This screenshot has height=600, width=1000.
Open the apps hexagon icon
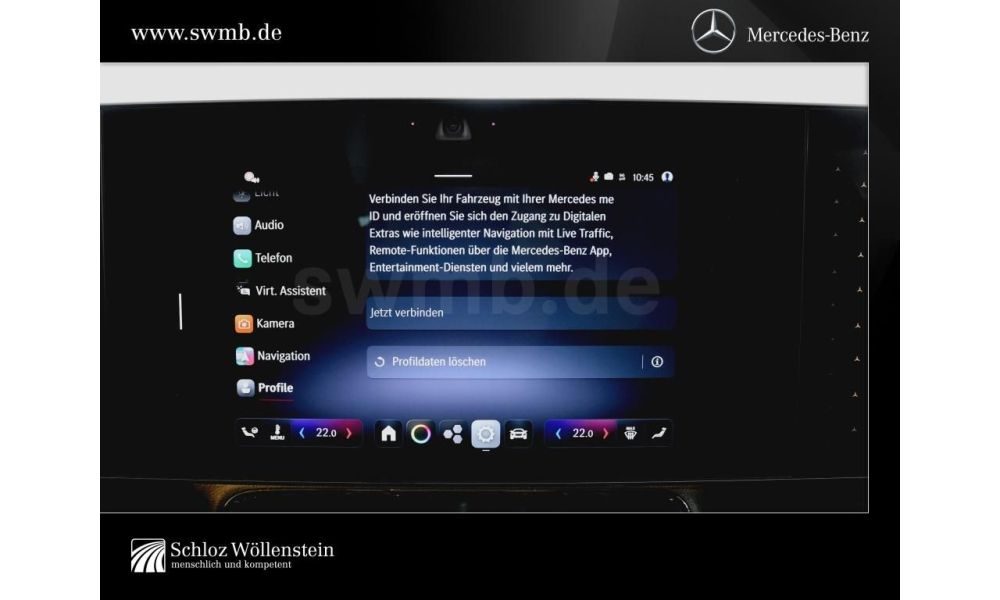coord(453,434)
